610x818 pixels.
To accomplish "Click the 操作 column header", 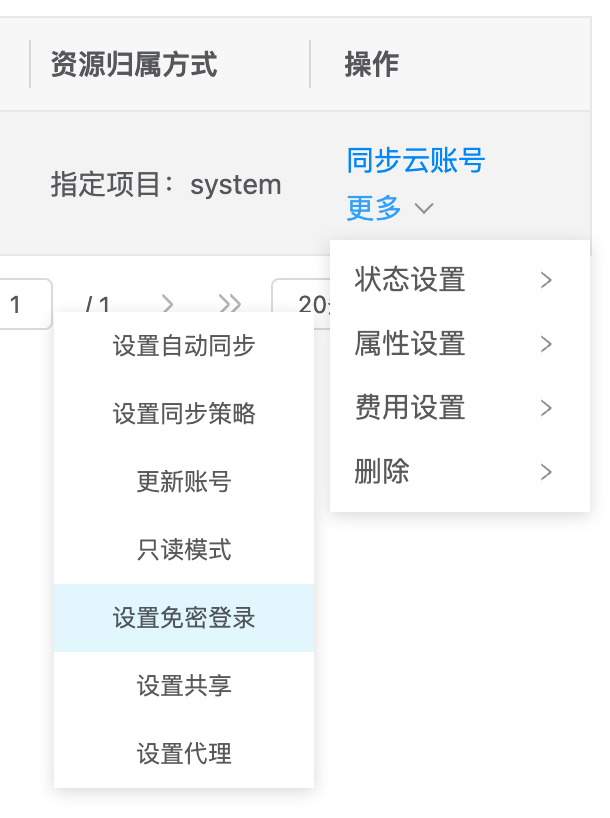I will [x=372, y=65].
